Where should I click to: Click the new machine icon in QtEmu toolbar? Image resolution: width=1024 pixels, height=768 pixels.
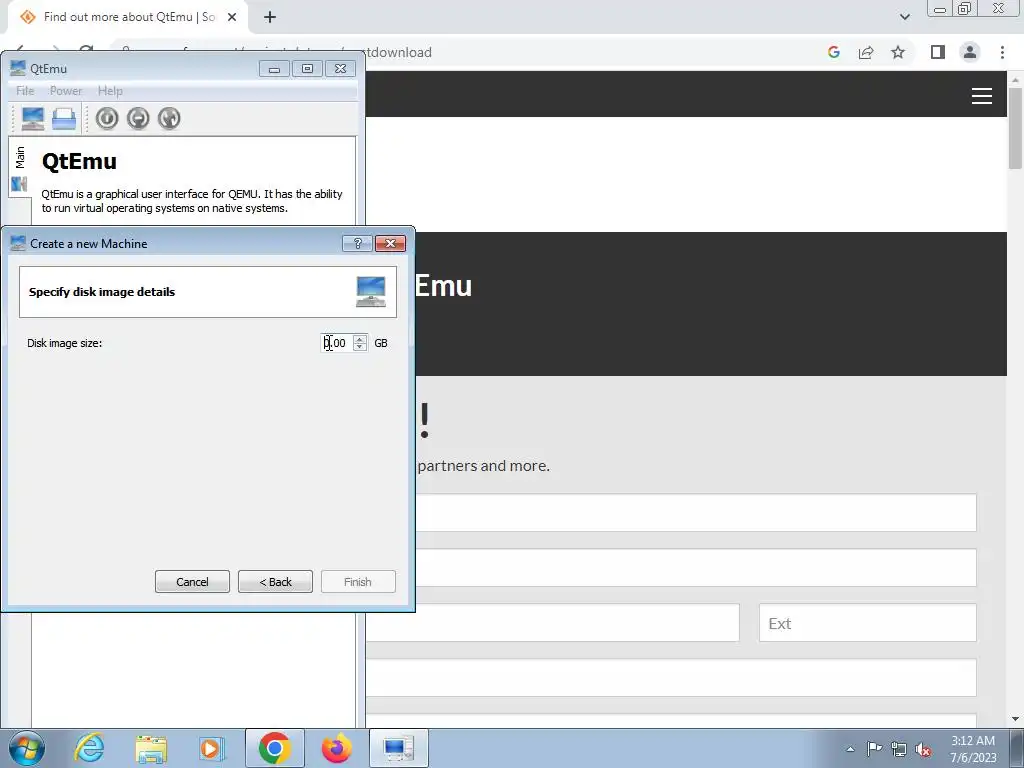pyautogui.click(x=33, y=119)
